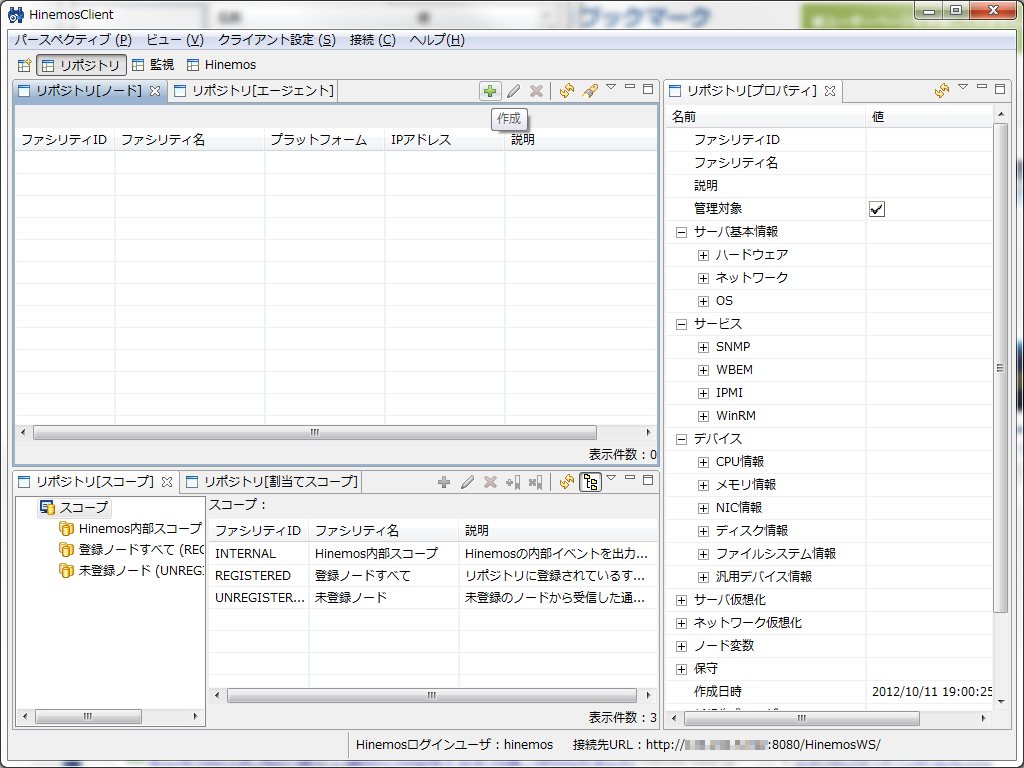Open the 接続 (C) menu
Screen dimensions: 1024x768
click(x=372, y=40)
